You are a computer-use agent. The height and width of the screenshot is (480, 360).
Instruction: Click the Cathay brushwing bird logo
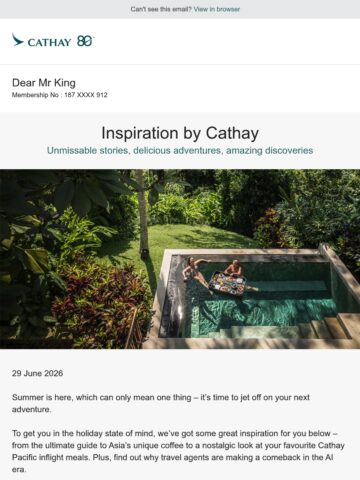[x=18, y=40]
